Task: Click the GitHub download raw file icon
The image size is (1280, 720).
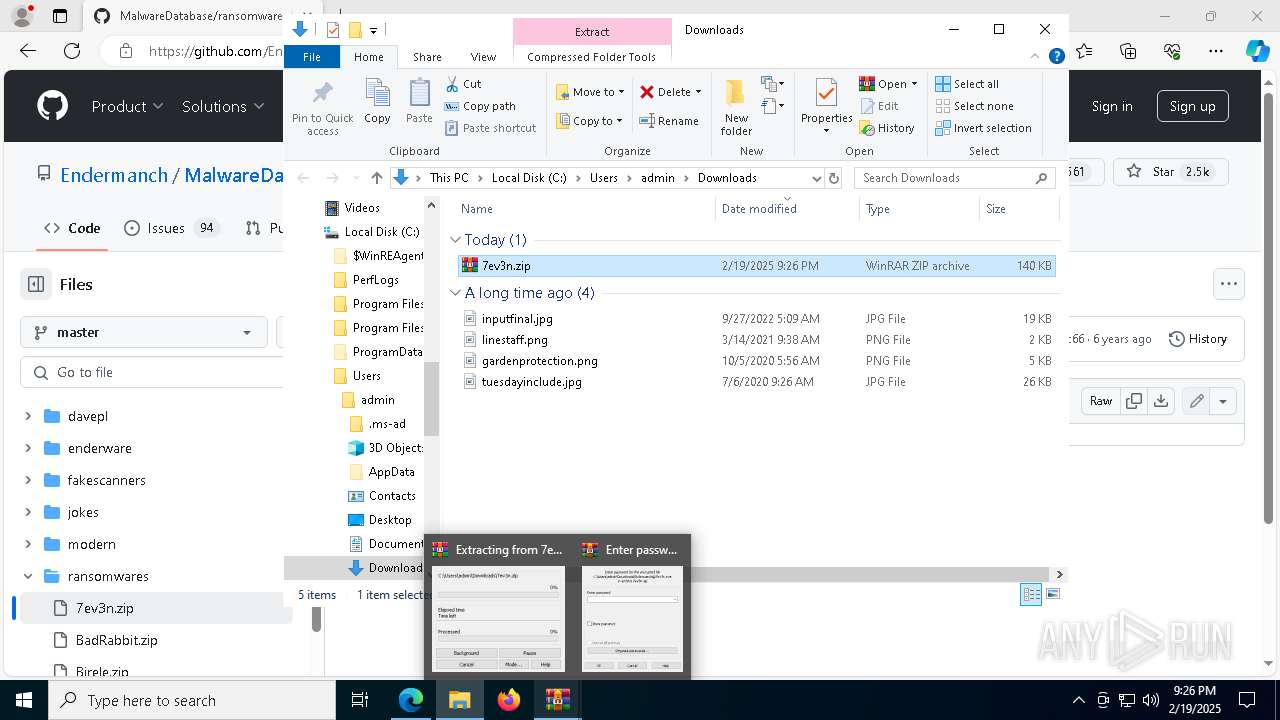Action: point(1160,401)
